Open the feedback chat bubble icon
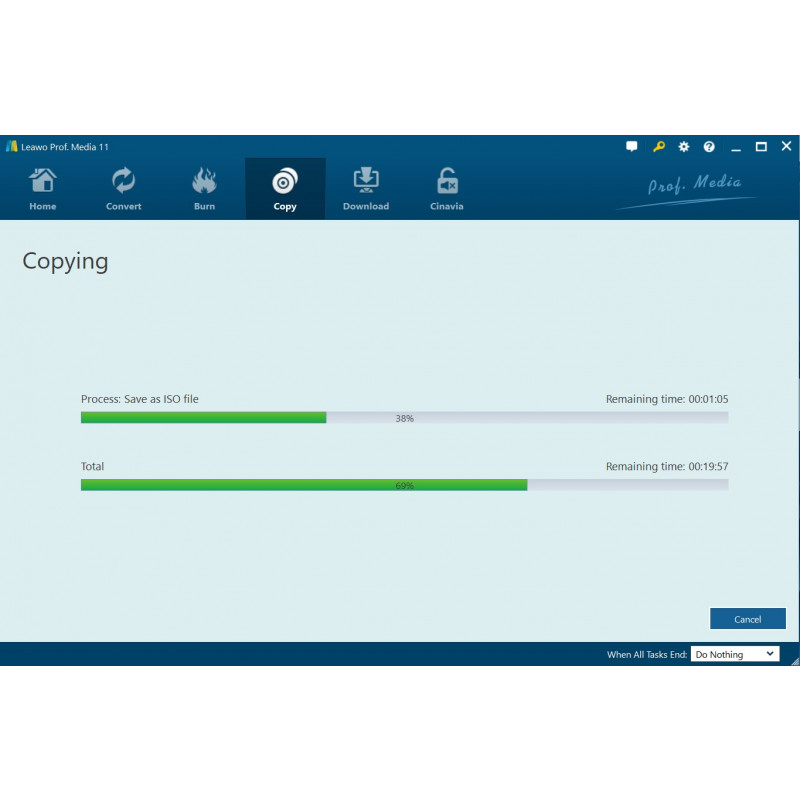The width and height of the screenshot is (800, 800). [632, 147]
